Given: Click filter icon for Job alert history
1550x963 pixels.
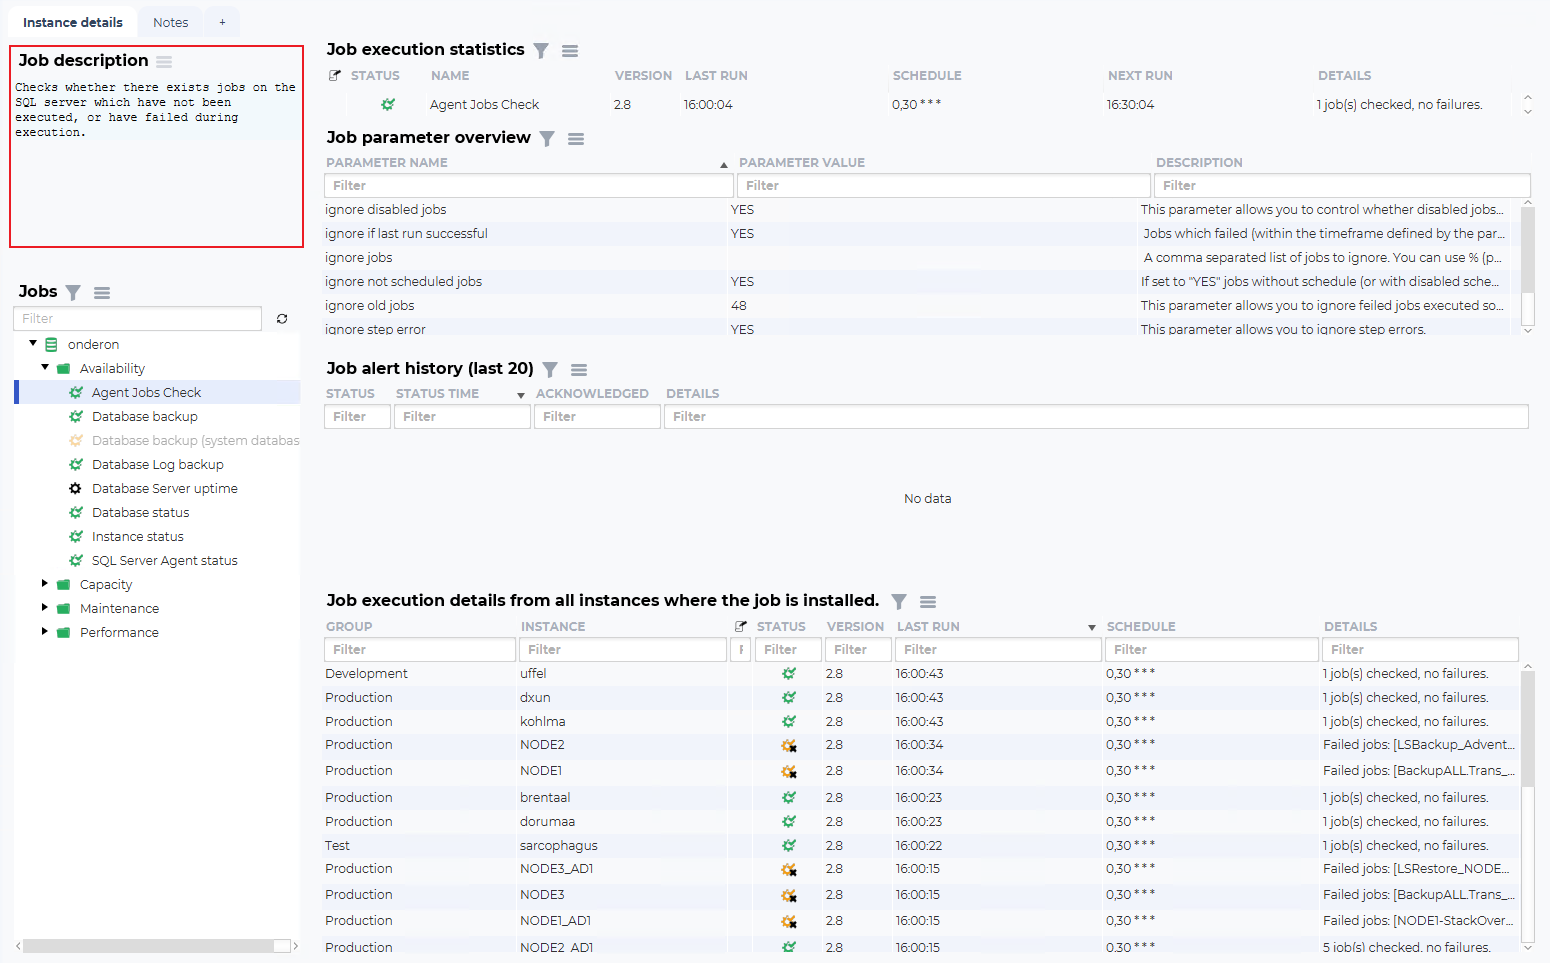Looking at the screenshot, I should coord(550,370).
